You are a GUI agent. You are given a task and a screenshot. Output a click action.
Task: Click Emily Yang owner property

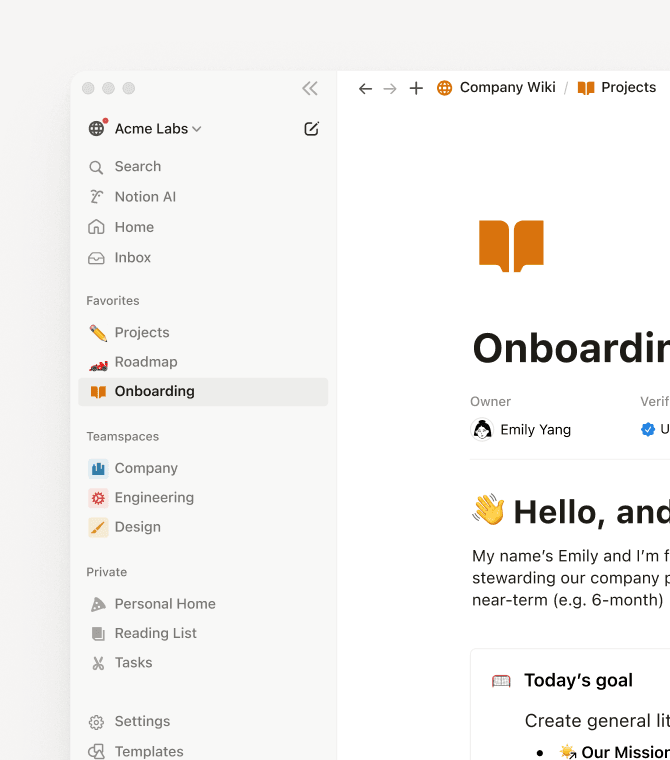point(535,430)
